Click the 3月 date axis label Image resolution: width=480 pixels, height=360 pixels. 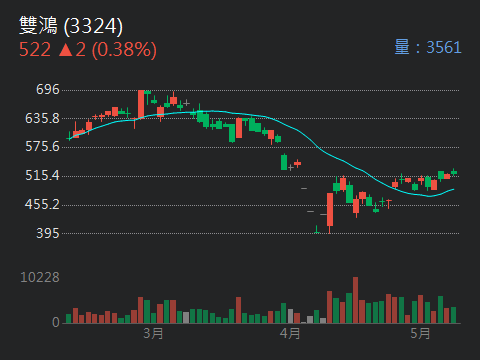153,333
